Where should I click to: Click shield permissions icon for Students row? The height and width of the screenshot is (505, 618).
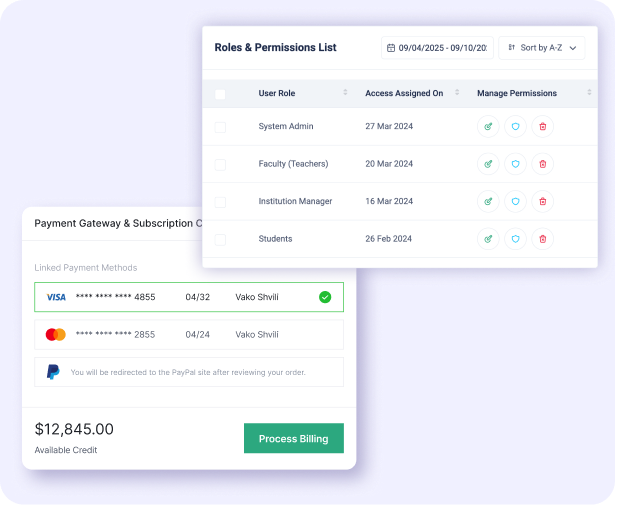pos(515,239)
